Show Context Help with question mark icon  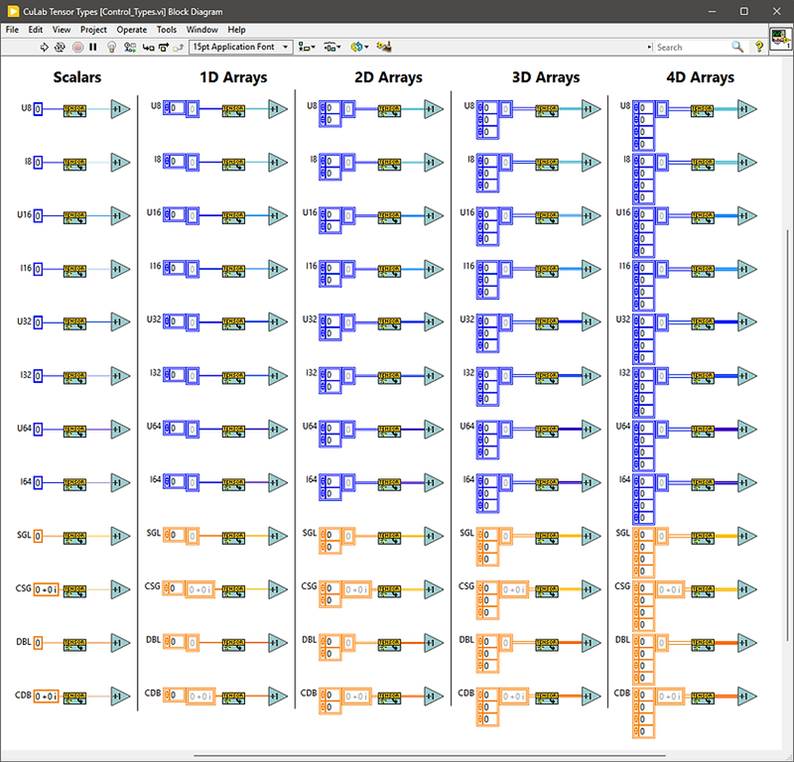pyautogui.click(x=759, y=47)
